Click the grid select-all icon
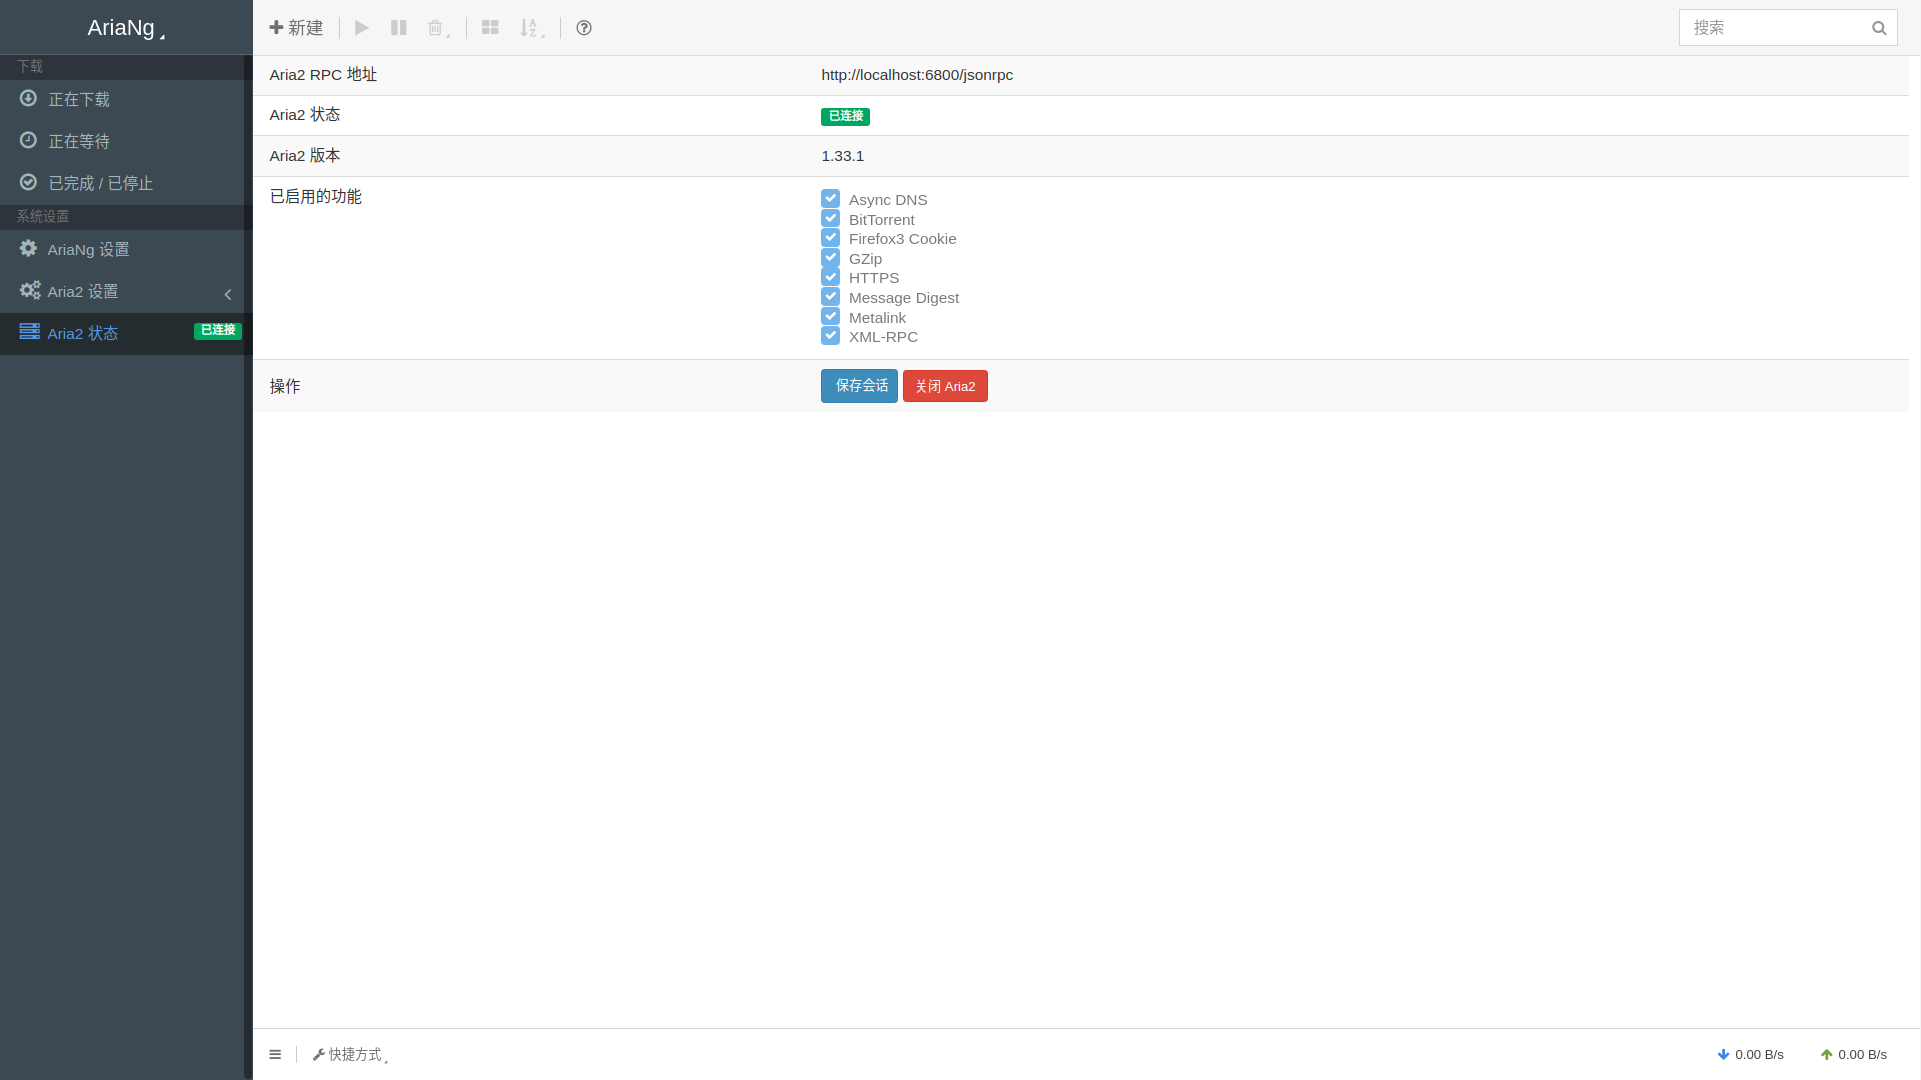Viewport: 1921px width, 1080px height. pos(490,28)
